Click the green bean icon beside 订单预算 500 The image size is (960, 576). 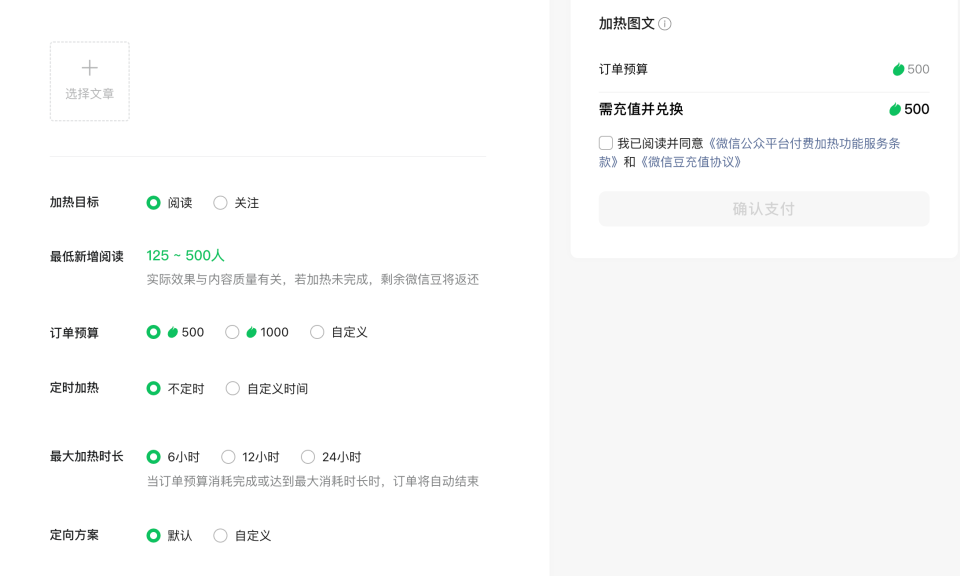901,69
